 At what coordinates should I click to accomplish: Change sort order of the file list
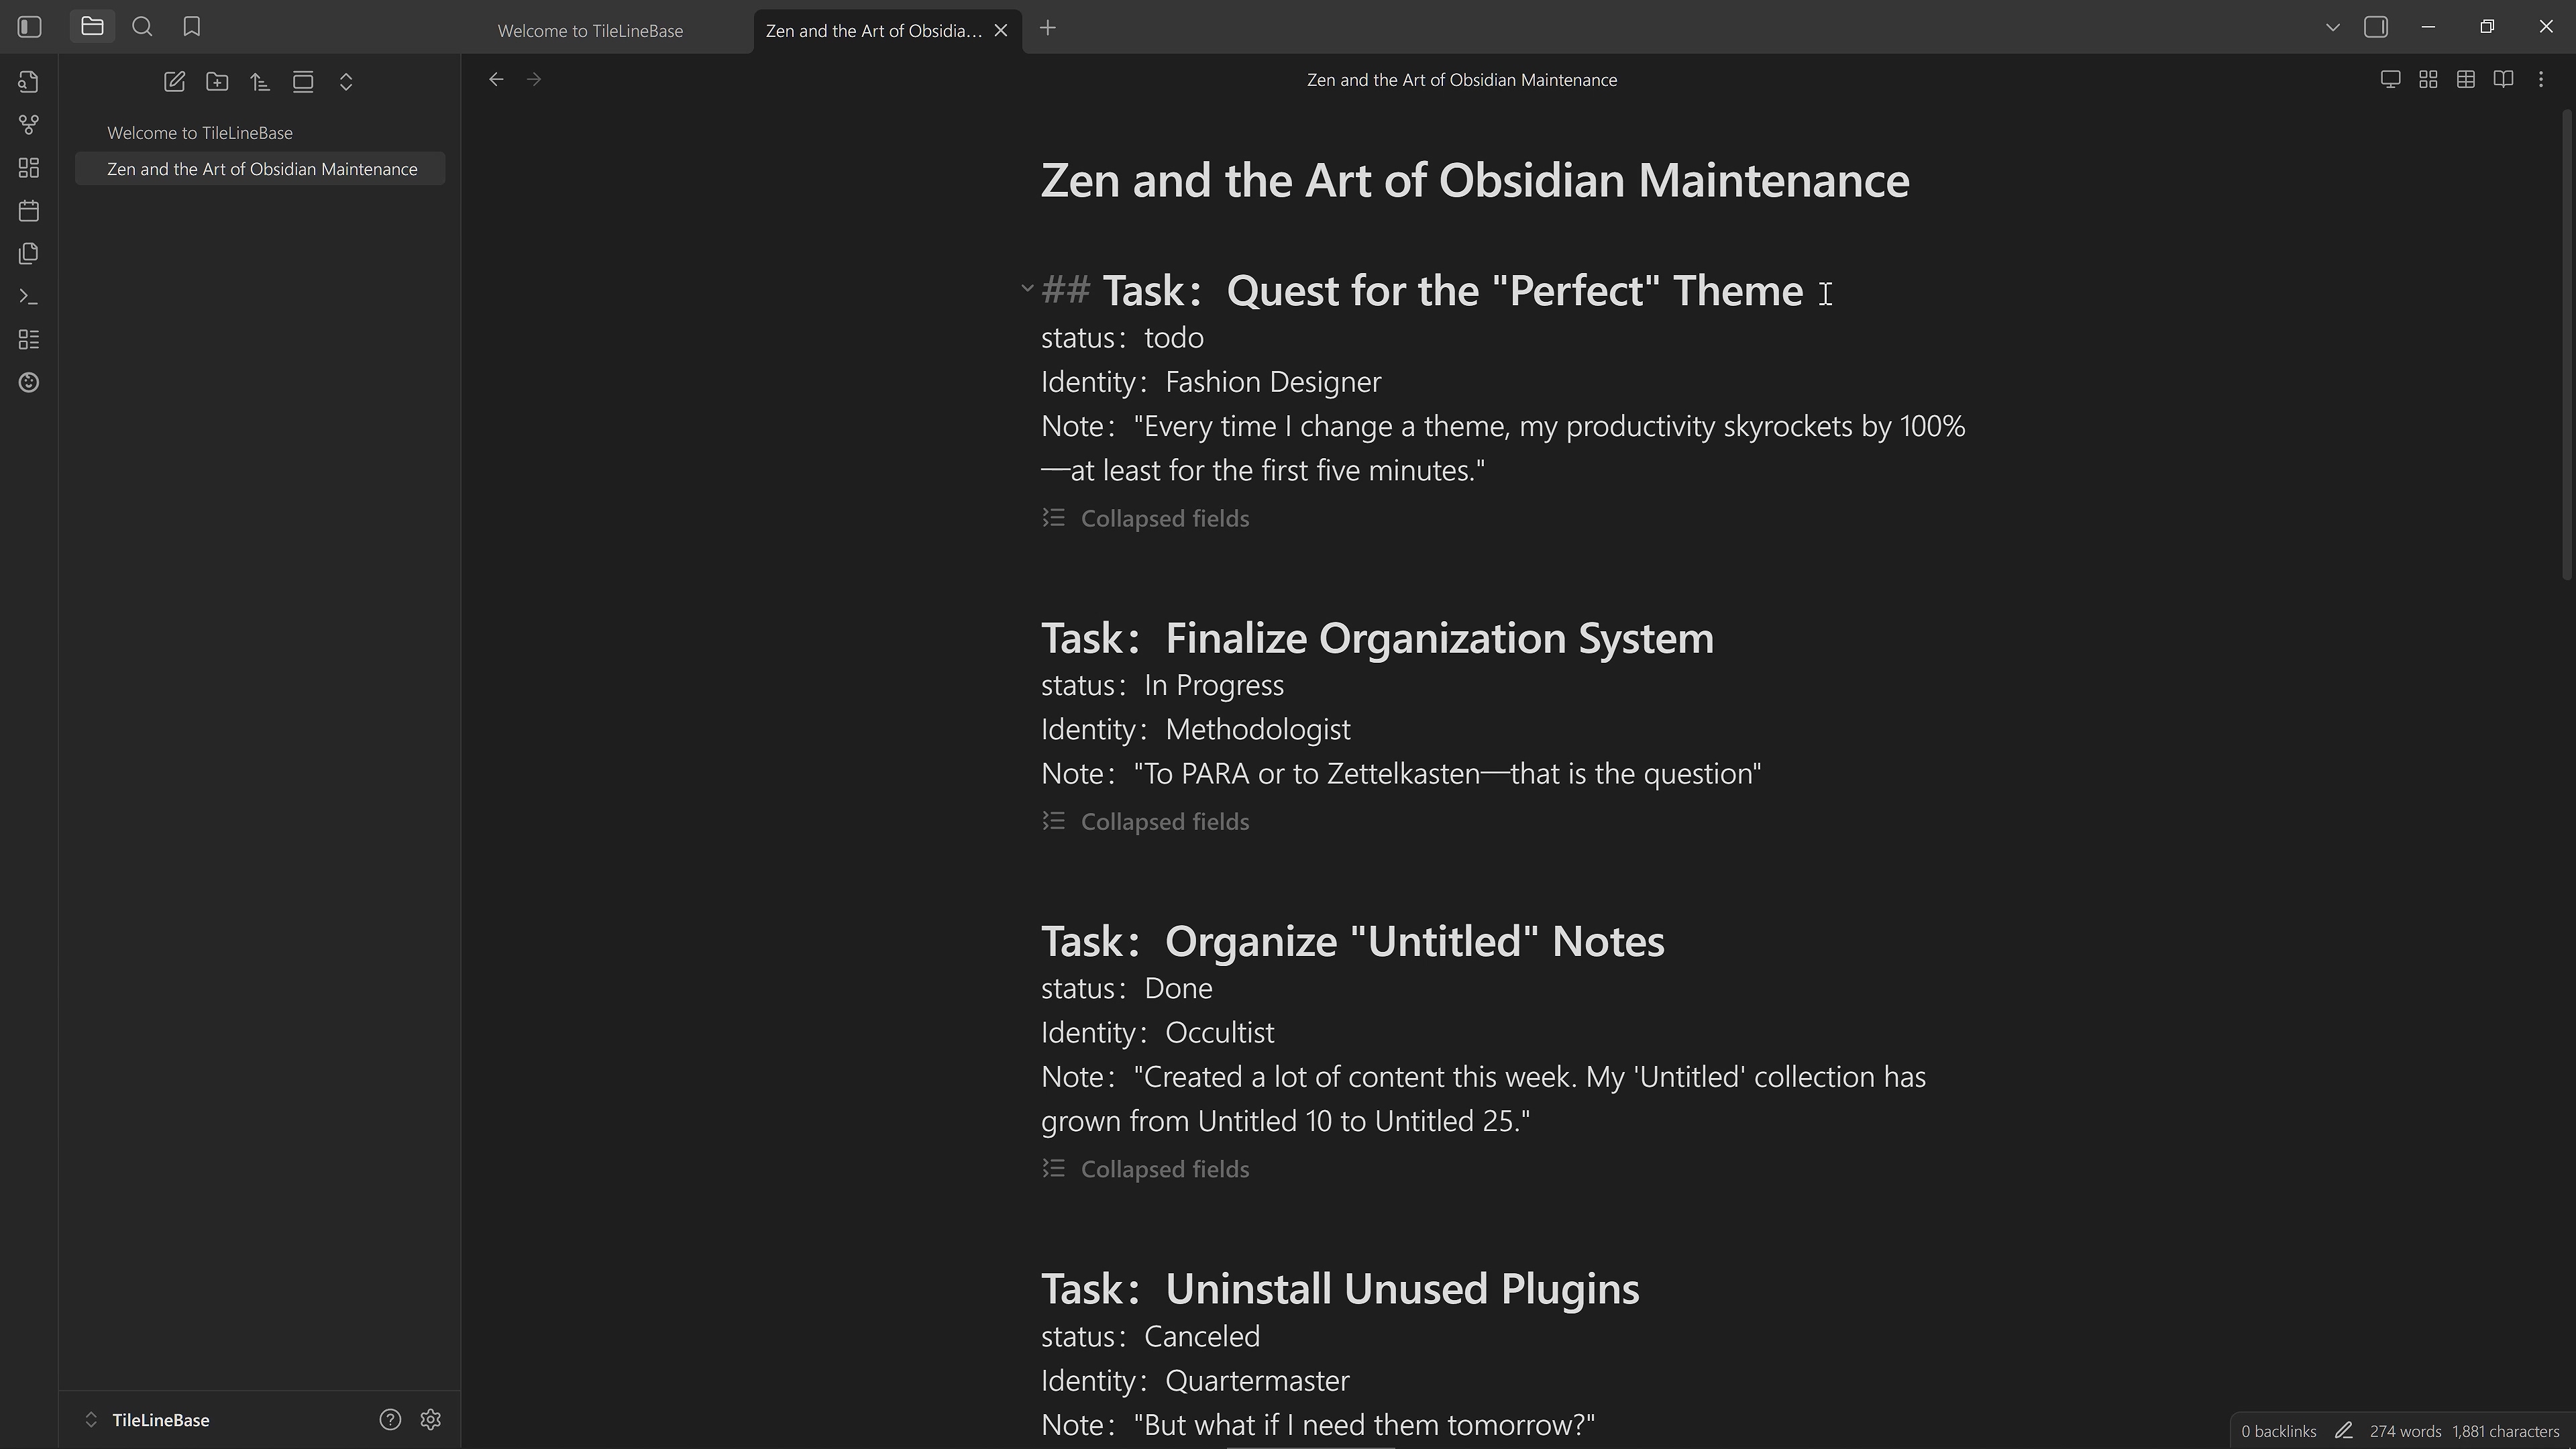click(x=260, y=82)
